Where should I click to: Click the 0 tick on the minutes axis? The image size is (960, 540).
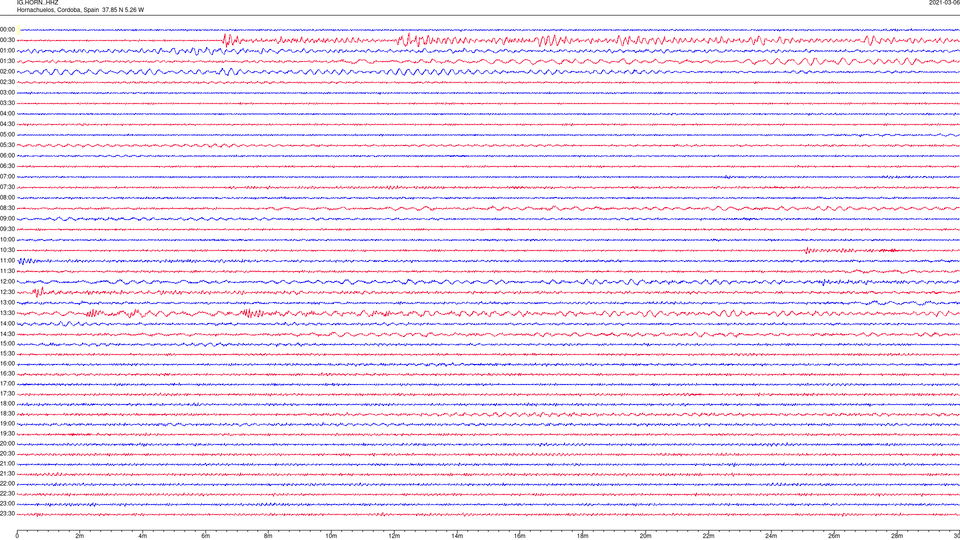point(17,536)
